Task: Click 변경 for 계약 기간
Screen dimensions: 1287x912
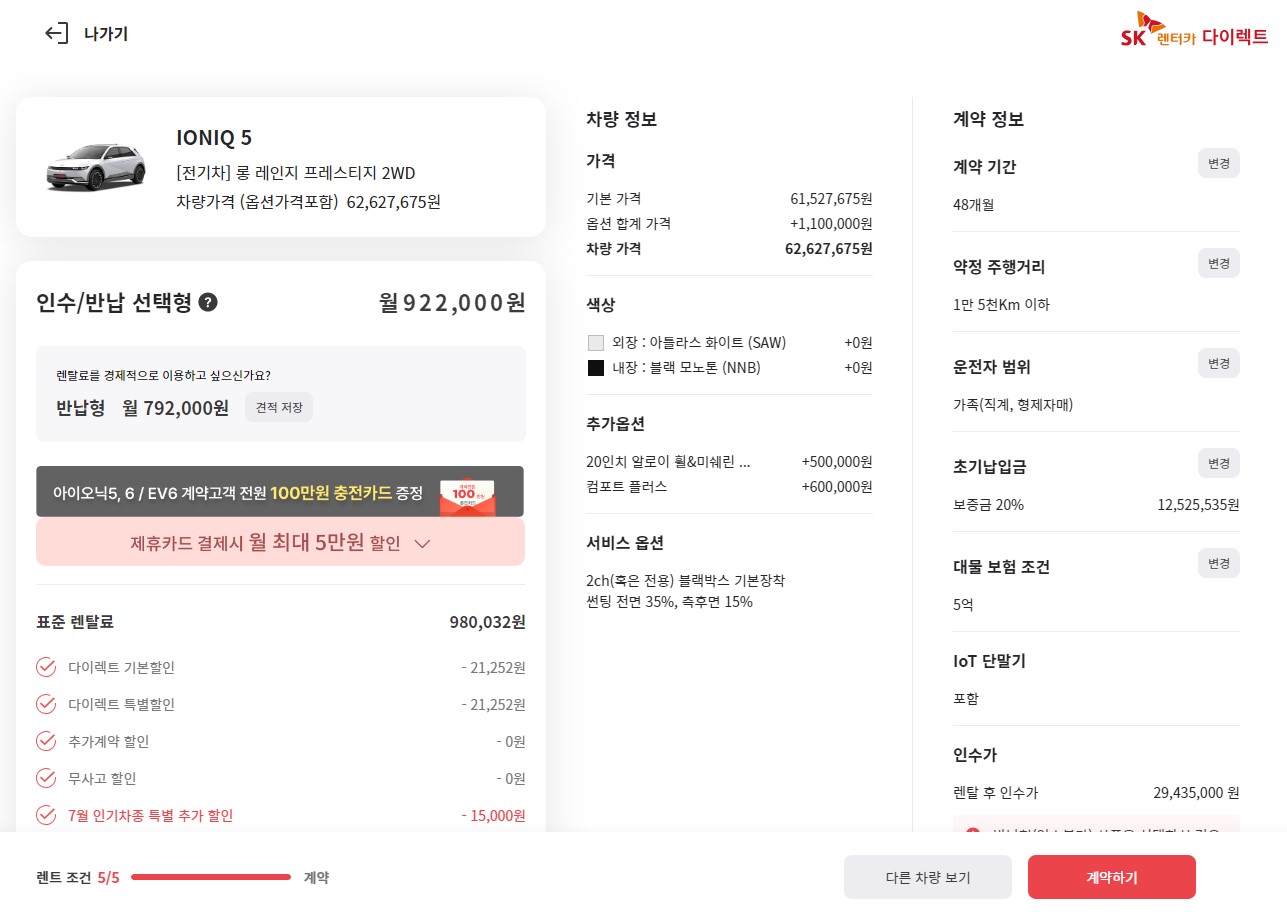Action: coord(1218,163)
